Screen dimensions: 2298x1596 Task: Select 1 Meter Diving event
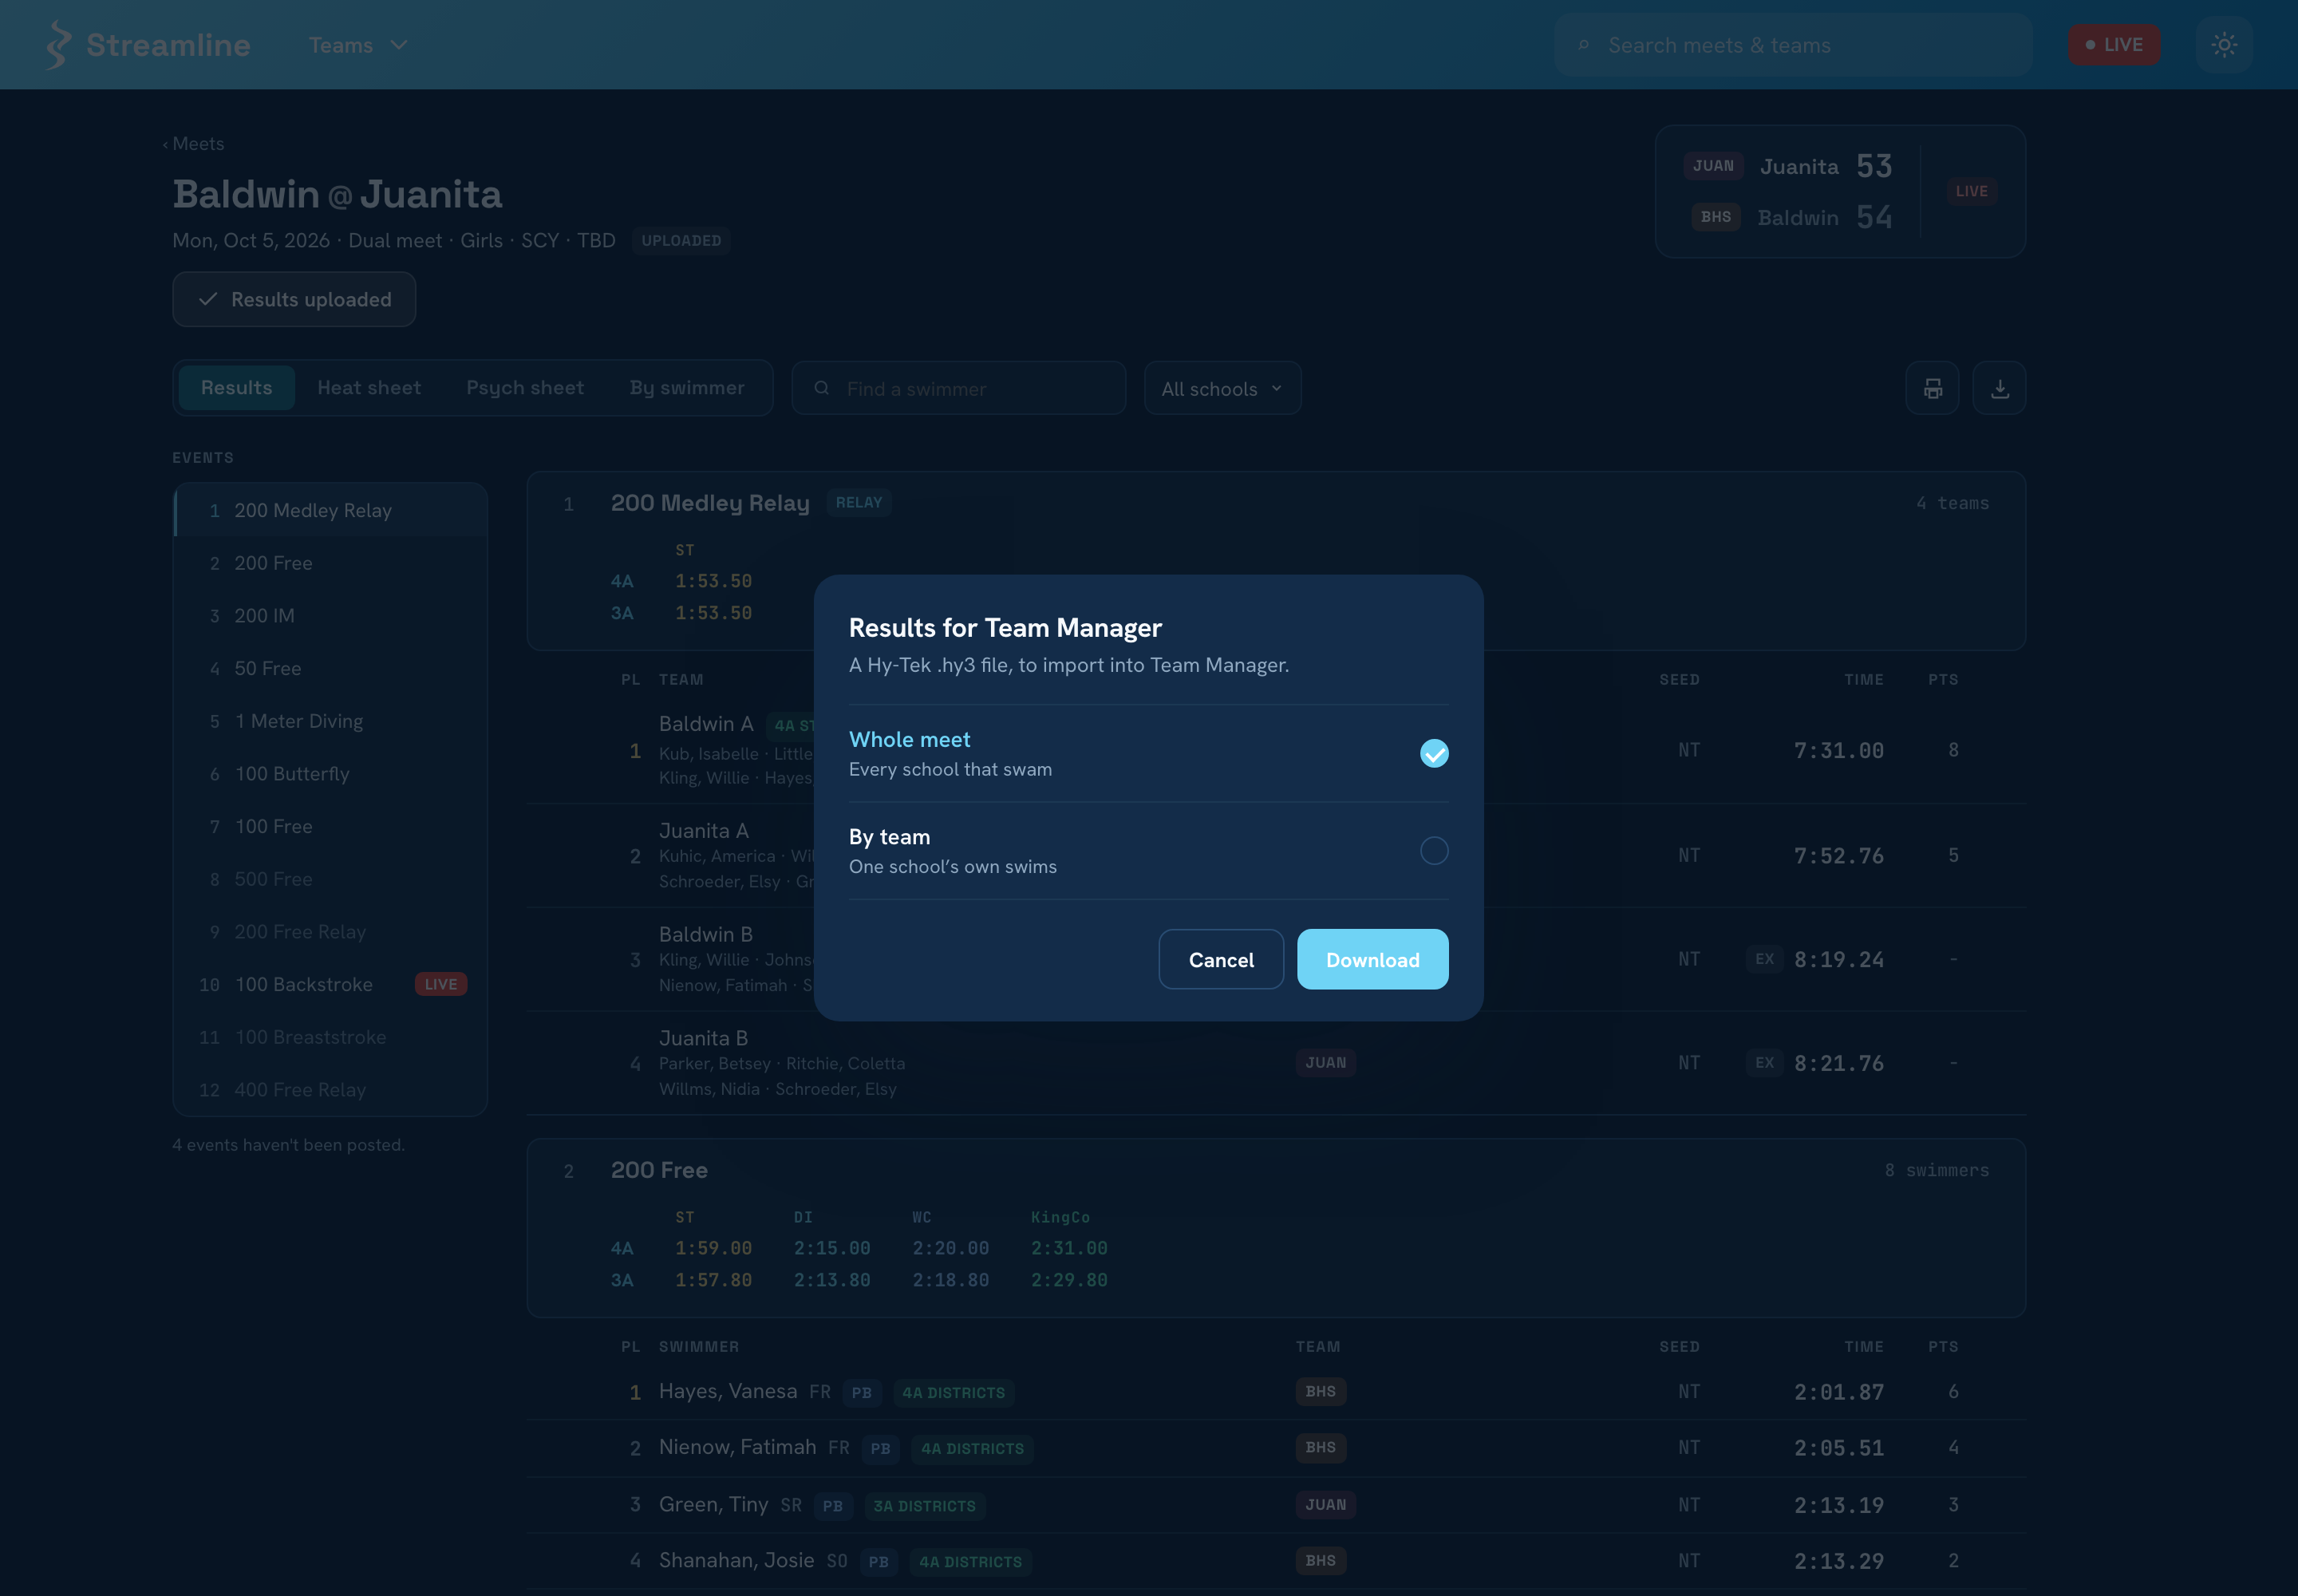click(x=331, y=721)
